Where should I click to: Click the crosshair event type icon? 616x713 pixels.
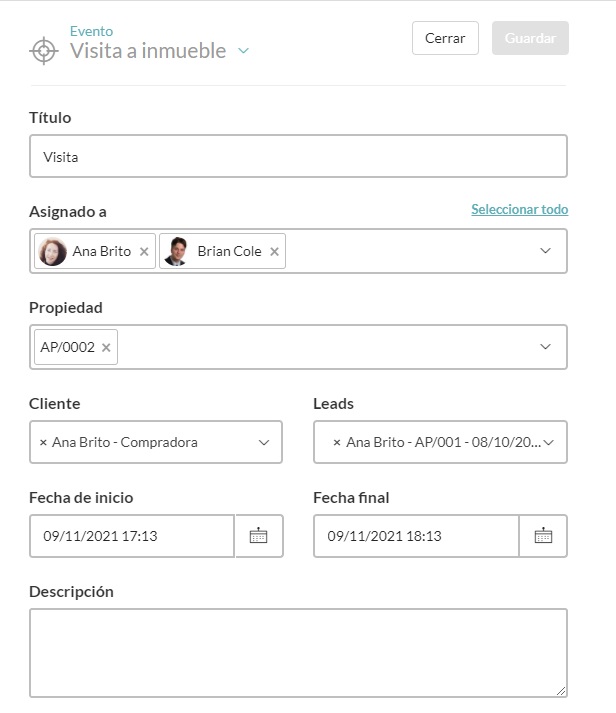(44, 50)
